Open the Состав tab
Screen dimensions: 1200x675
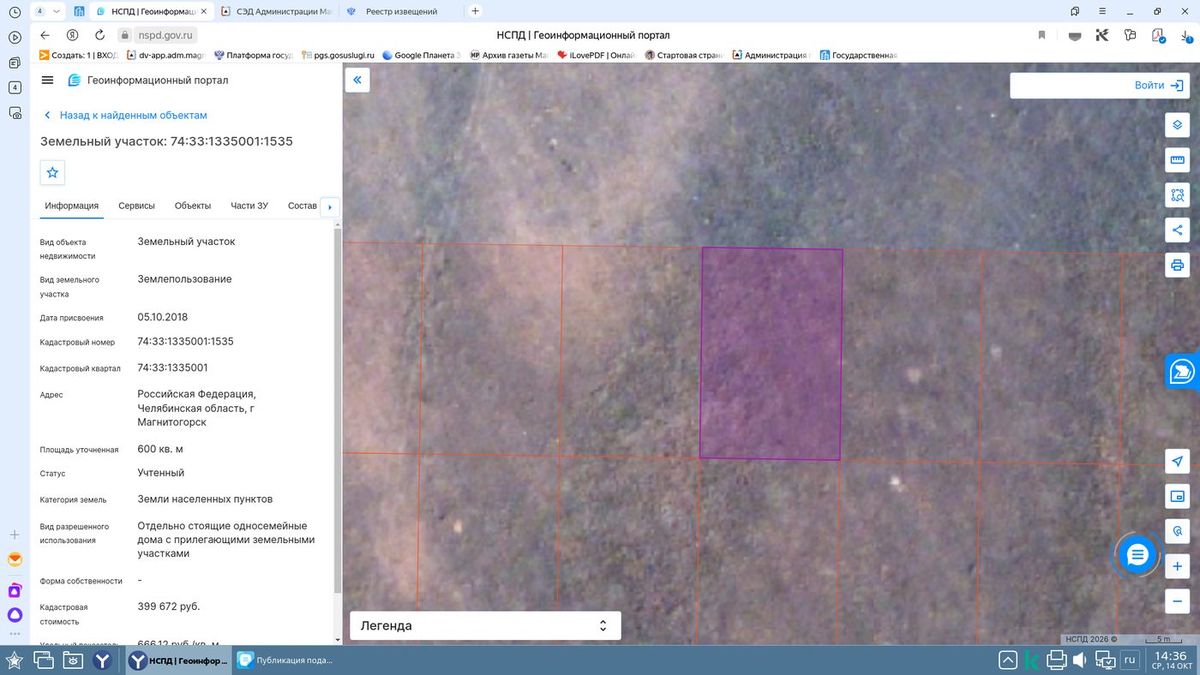pyautogui.click(x=302, y=206)
